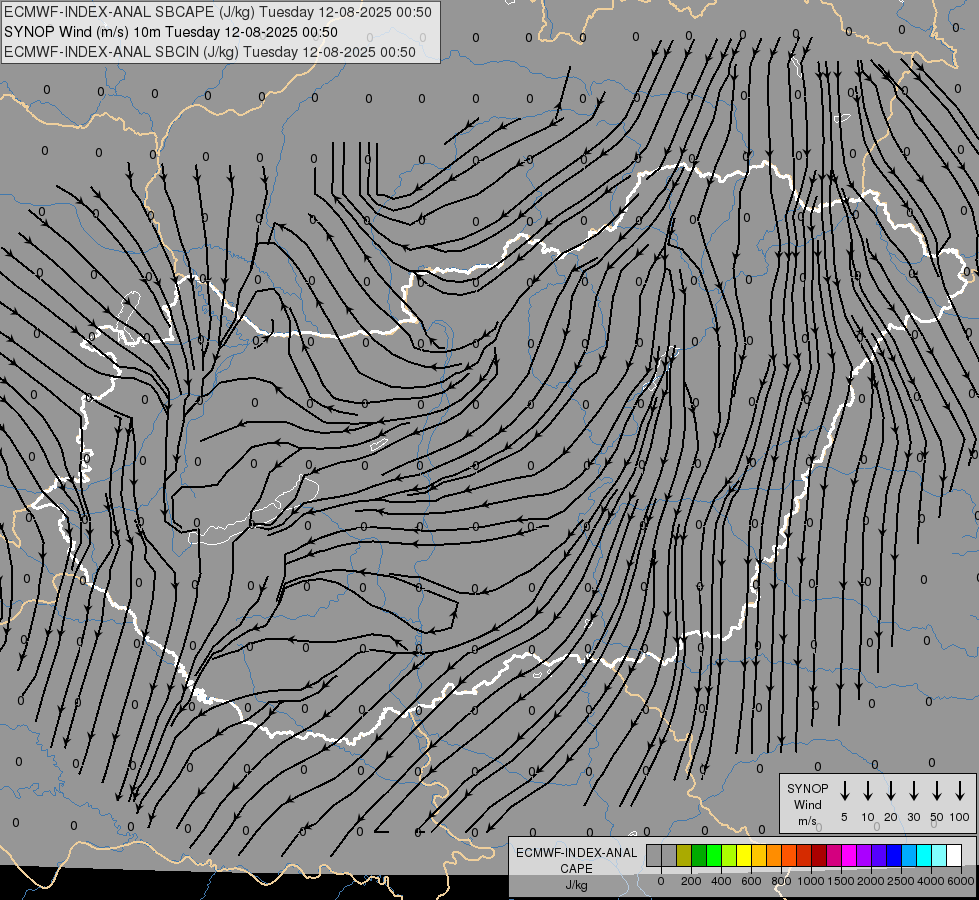
Task: Click the 600 tick label on CAPE scale
Action: coord(751,881)
